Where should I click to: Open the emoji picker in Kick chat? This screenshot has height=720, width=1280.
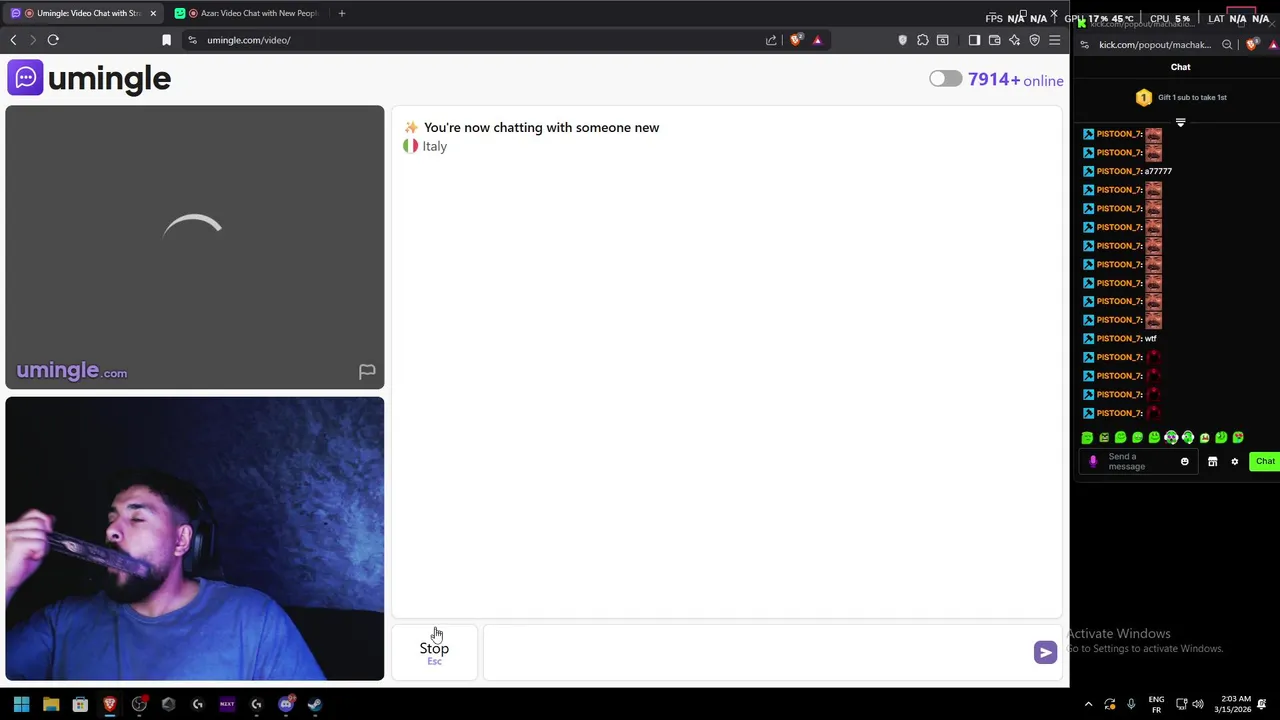1185,462
